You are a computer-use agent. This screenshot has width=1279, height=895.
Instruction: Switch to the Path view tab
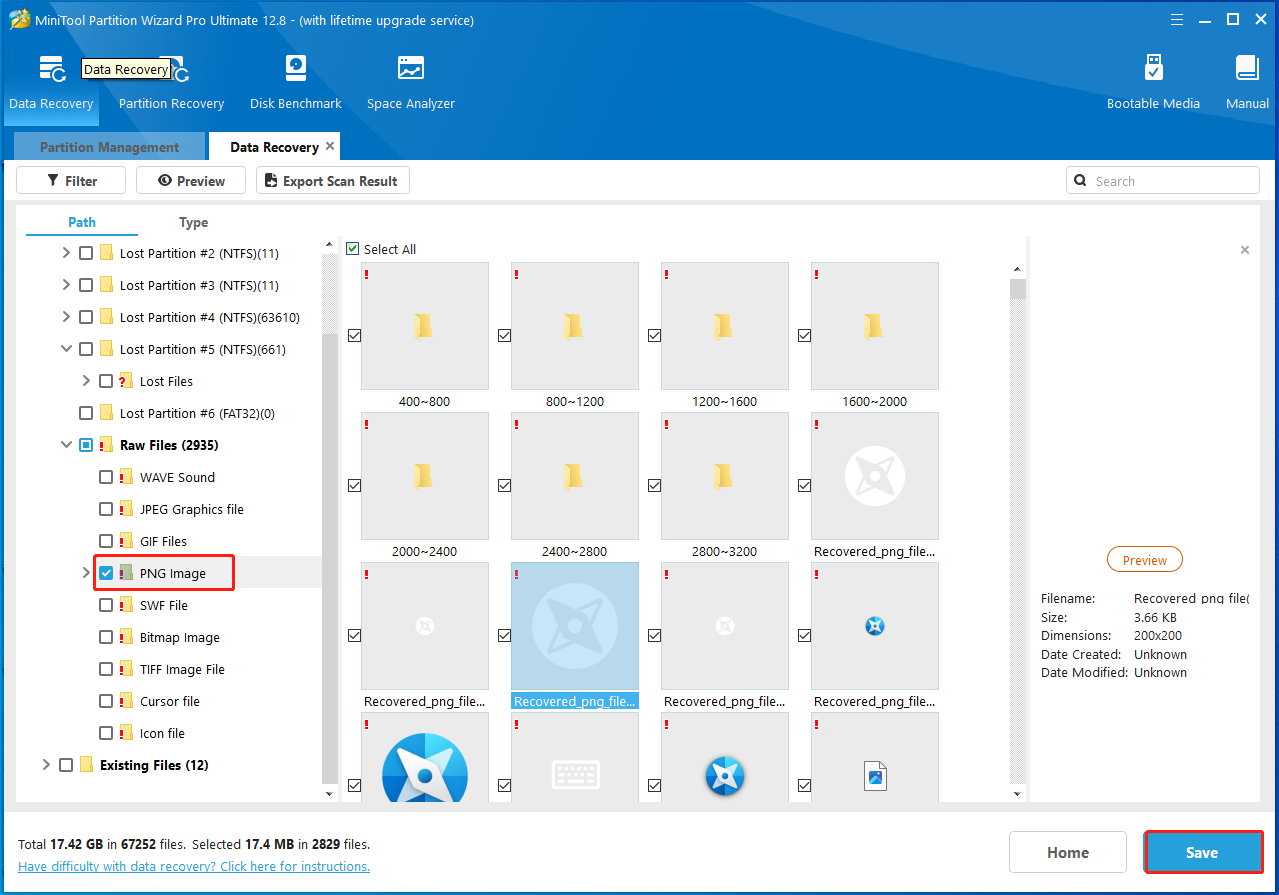82,222
